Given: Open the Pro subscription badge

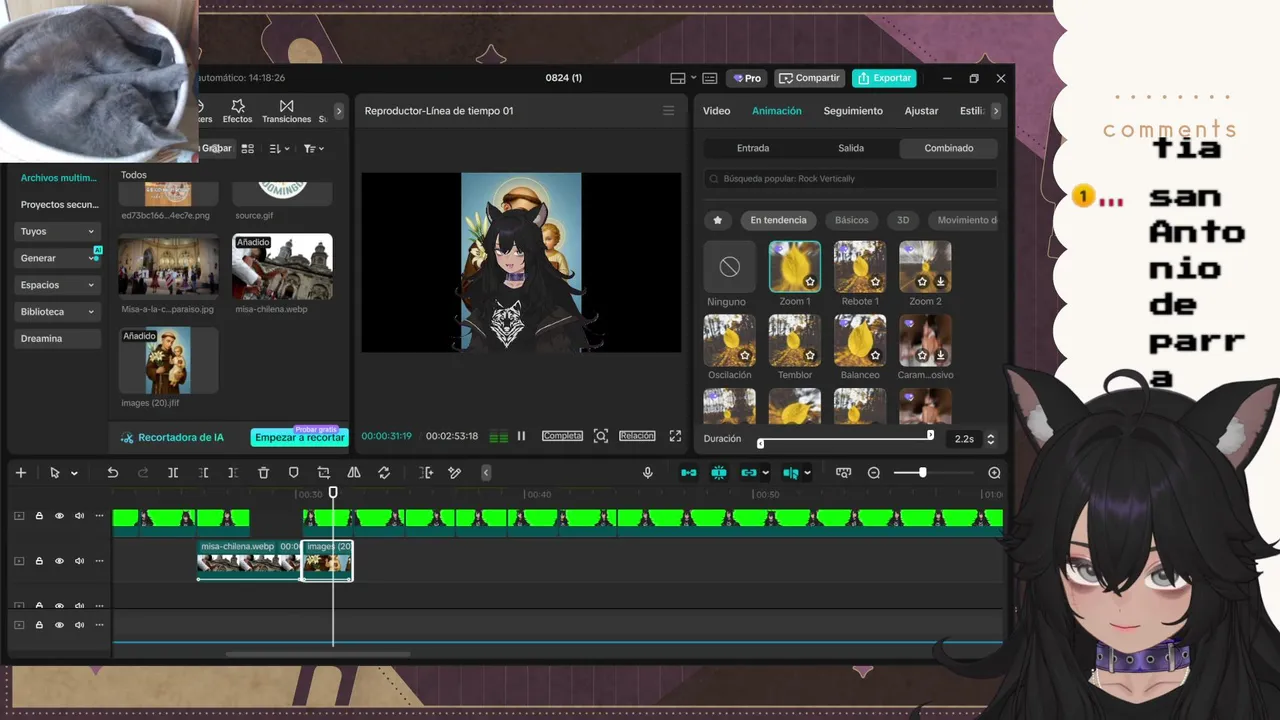Looking at the screenshot, I should 746,78.
